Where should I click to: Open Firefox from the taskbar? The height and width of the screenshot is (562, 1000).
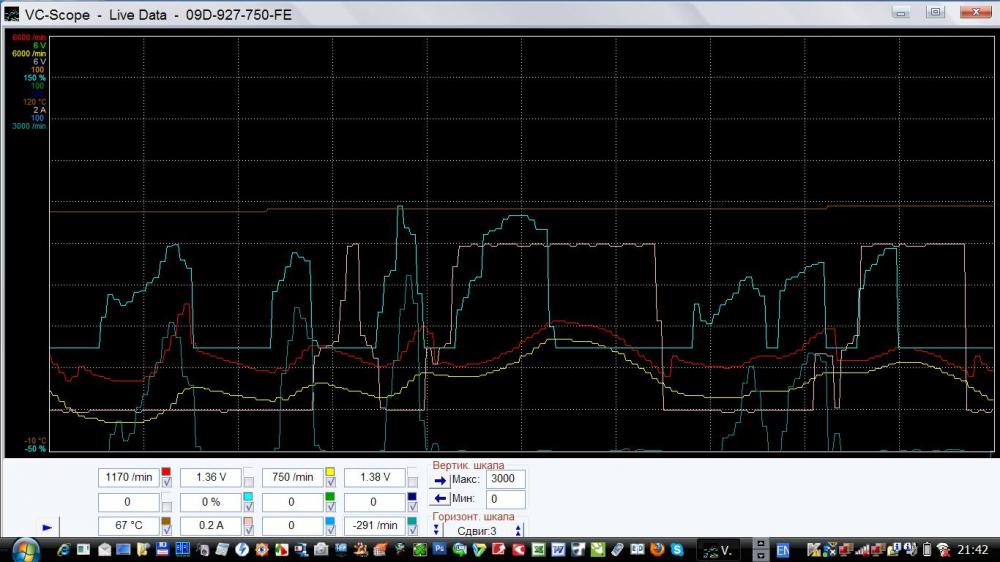point(658,549)
